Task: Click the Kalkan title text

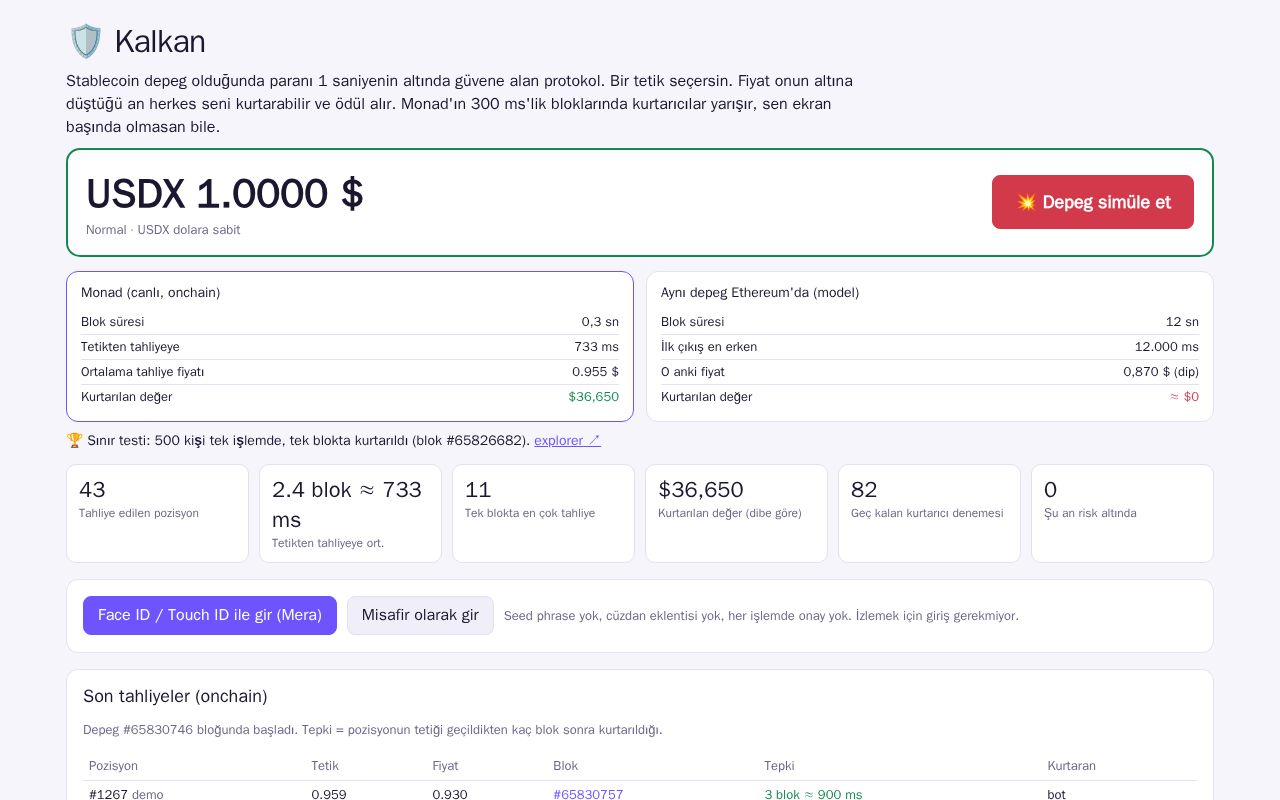Action: pyautogui.click(x=160, y=42)
